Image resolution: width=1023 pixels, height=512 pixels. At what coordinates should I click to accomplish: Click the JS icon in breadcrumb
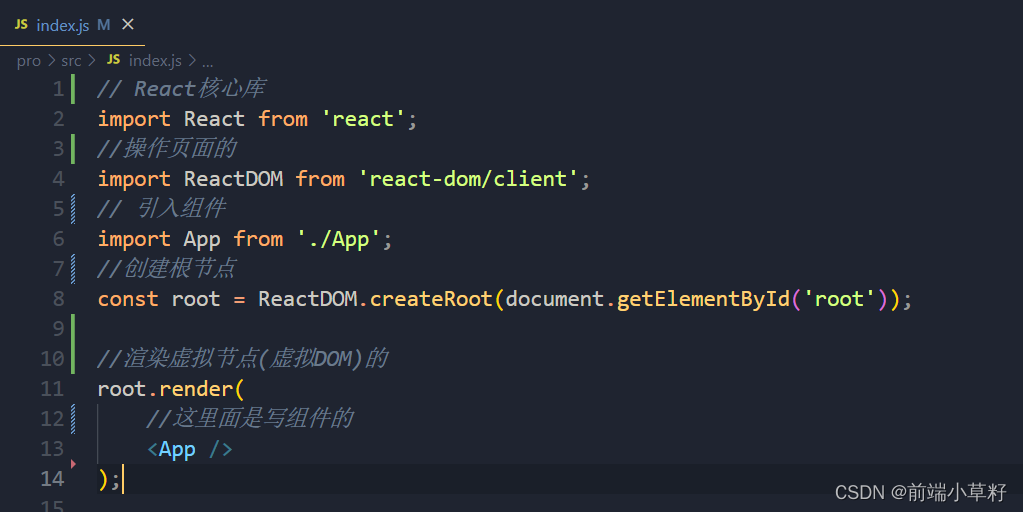click(x=114, y=59)
